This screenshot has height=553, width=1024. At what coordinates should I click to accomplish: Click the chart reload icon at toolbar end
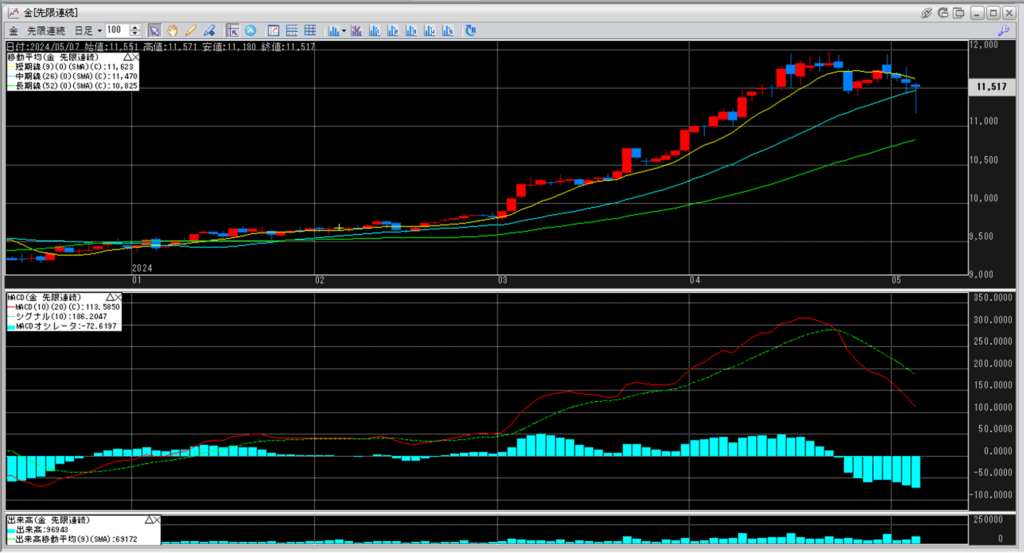(471, 30)
